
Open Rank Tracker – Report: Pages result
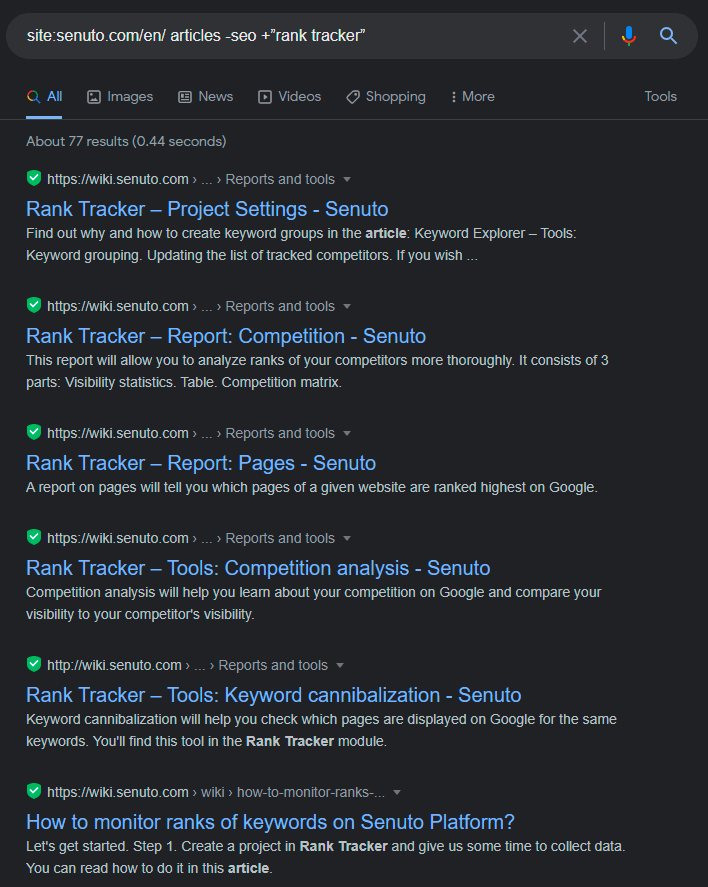201,463
